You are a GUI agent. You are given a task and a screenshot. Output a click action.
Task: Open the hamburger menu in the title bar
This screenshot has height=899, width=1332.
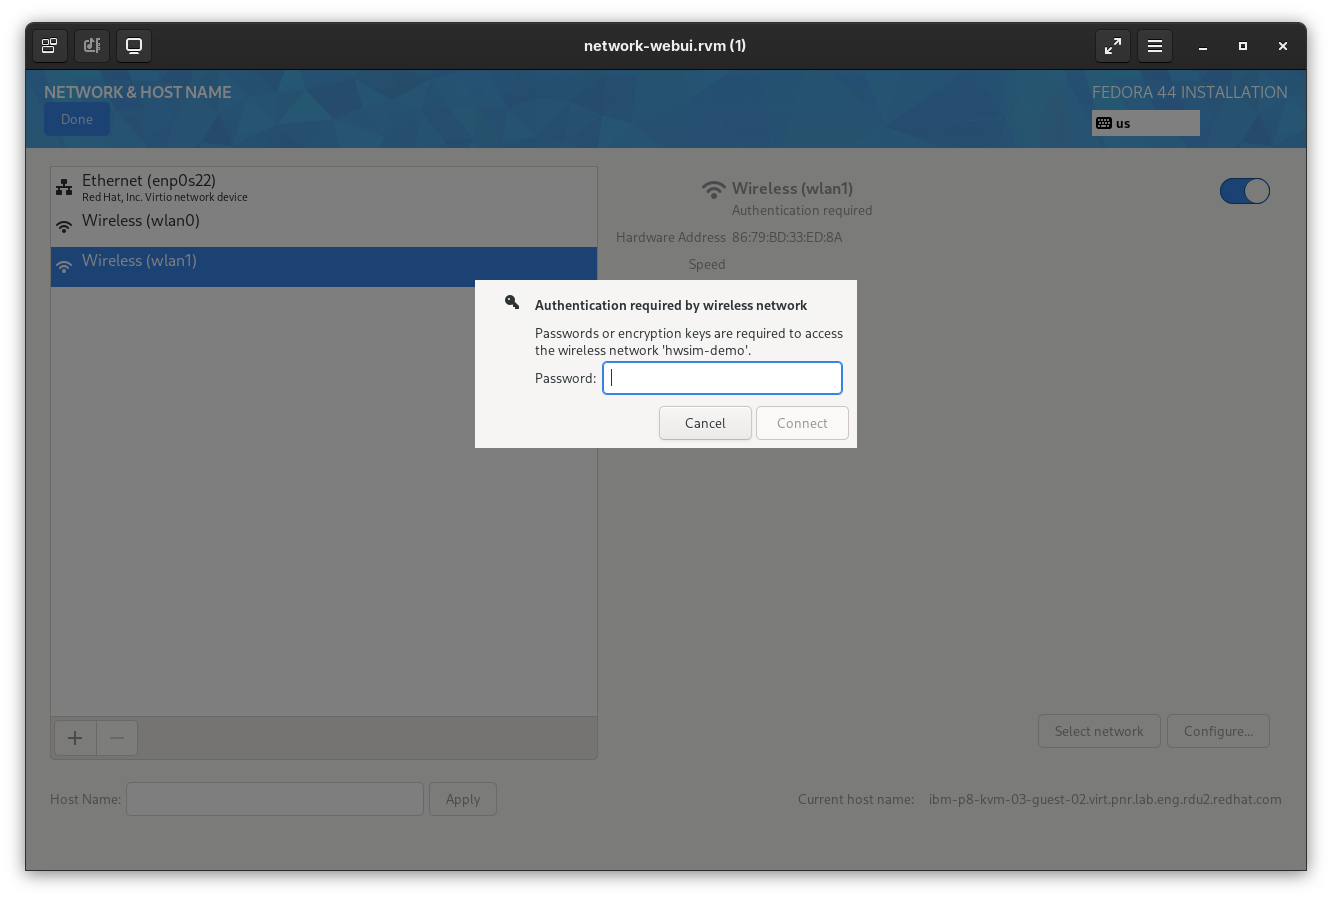1155,46
